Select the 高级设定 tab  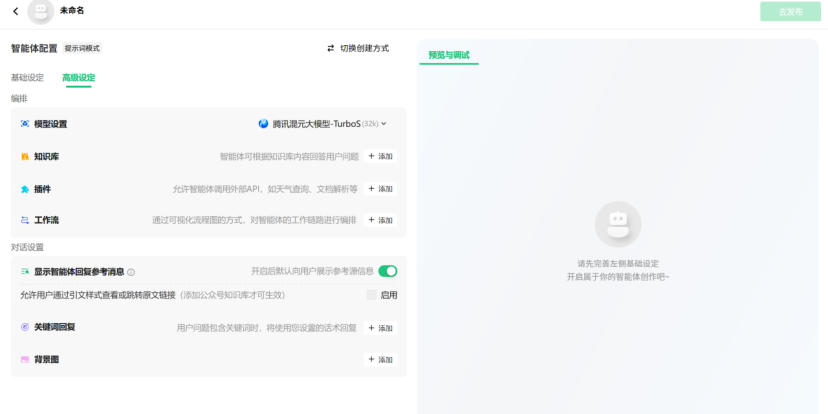point(79,77)
